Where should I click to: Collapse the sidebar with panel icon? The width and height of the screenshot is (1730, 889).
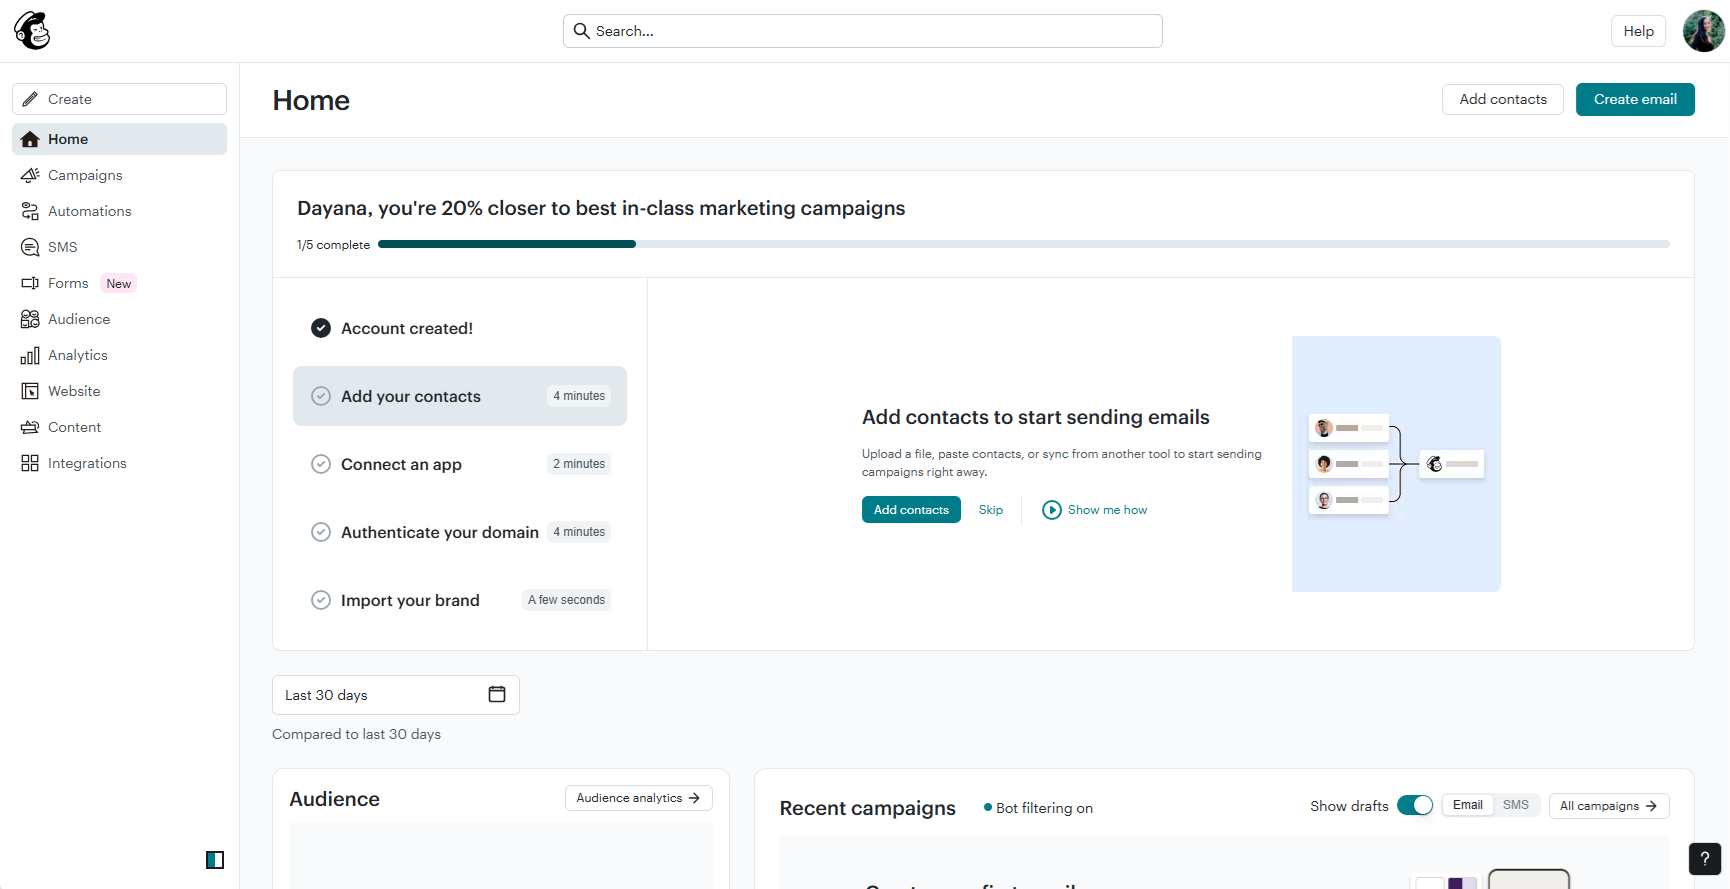[215, 860]
